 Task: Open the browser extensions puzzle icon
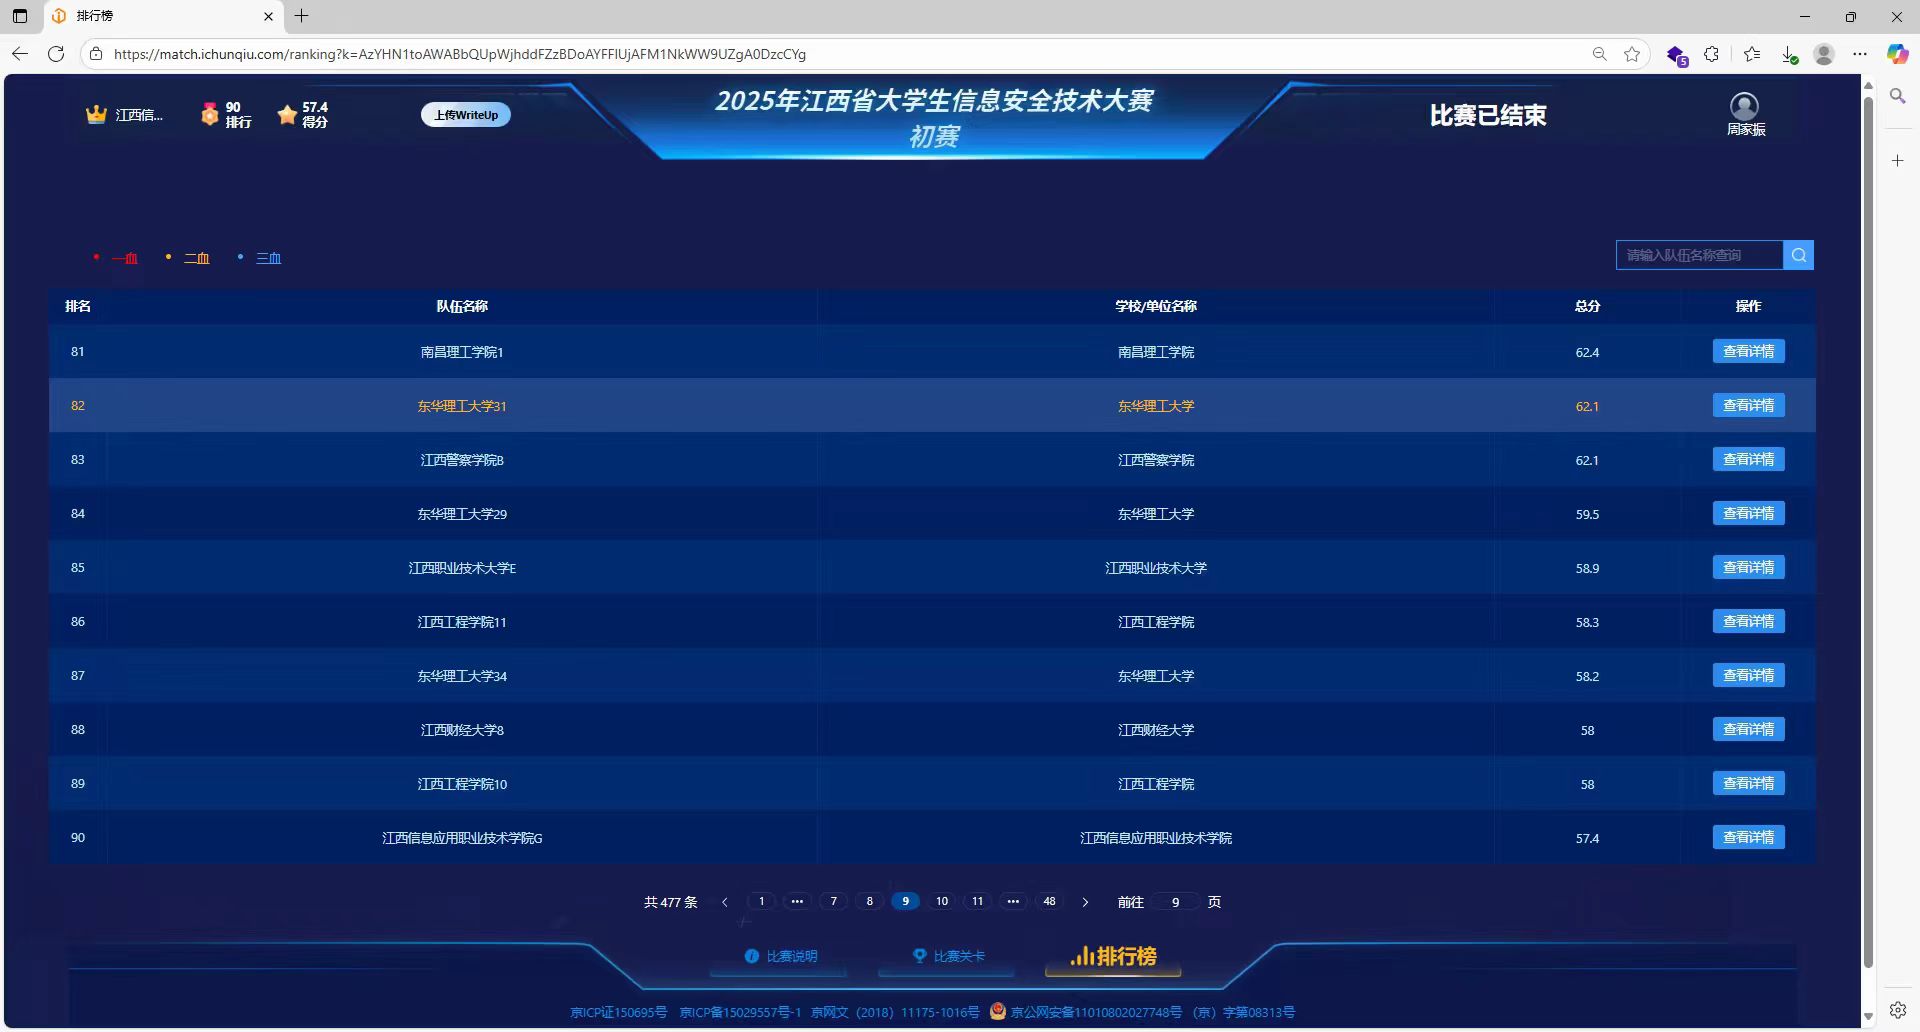coord(1712,54)
